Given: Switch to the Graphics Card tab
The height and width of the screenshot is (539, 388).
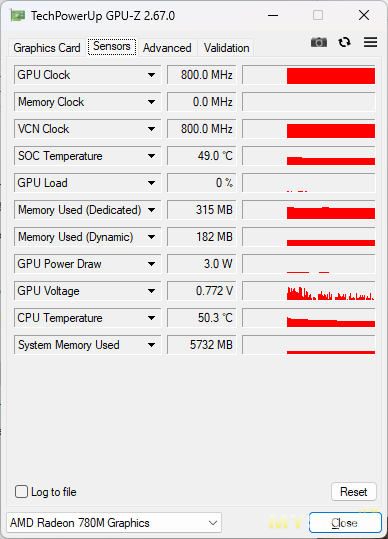Looking at the screenshot, I should click(x=47, y=48).
